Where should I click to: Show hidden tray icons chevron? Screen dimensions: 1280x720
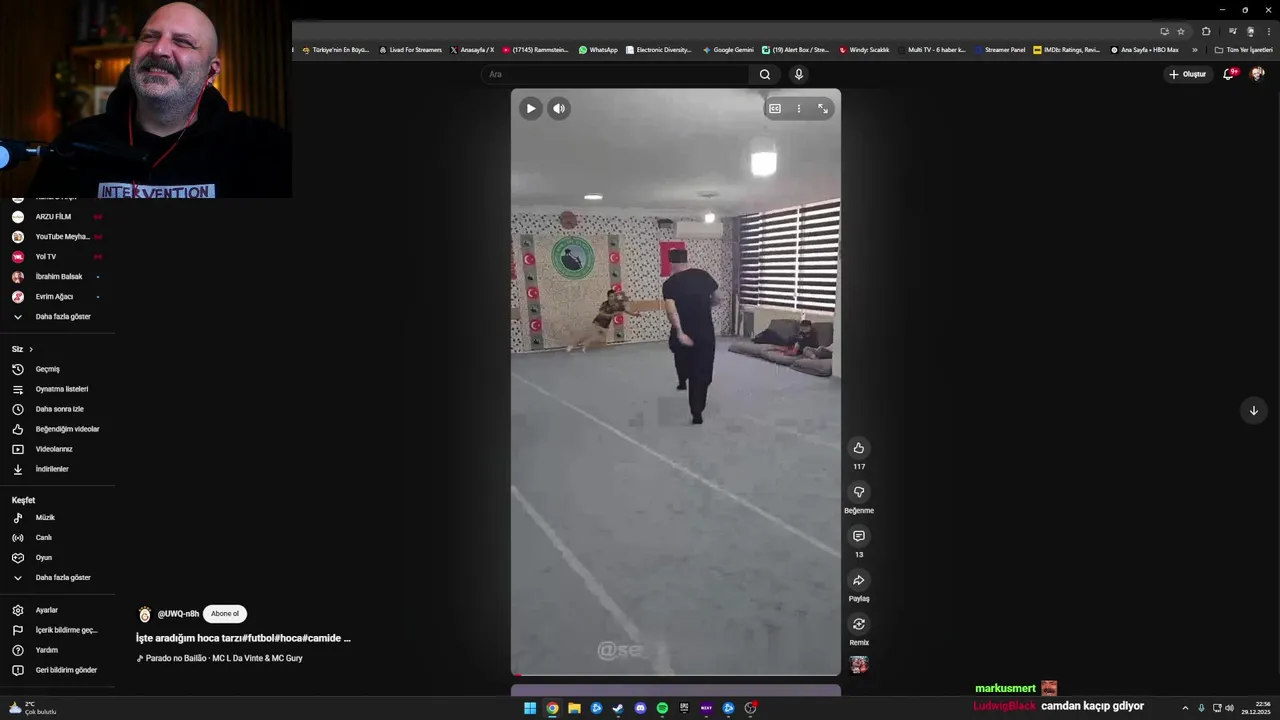(x=1185, y=708)
